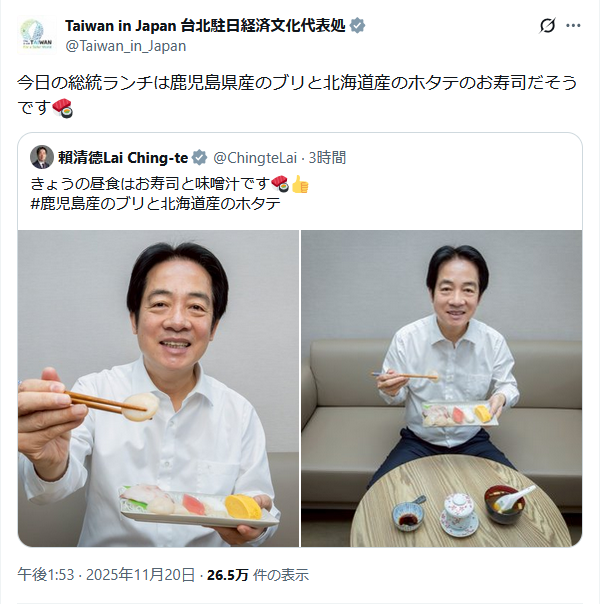
Task: Click the #鹿児島産のブリと北海道産のホタテ hashtag
Action: point(155,204)
